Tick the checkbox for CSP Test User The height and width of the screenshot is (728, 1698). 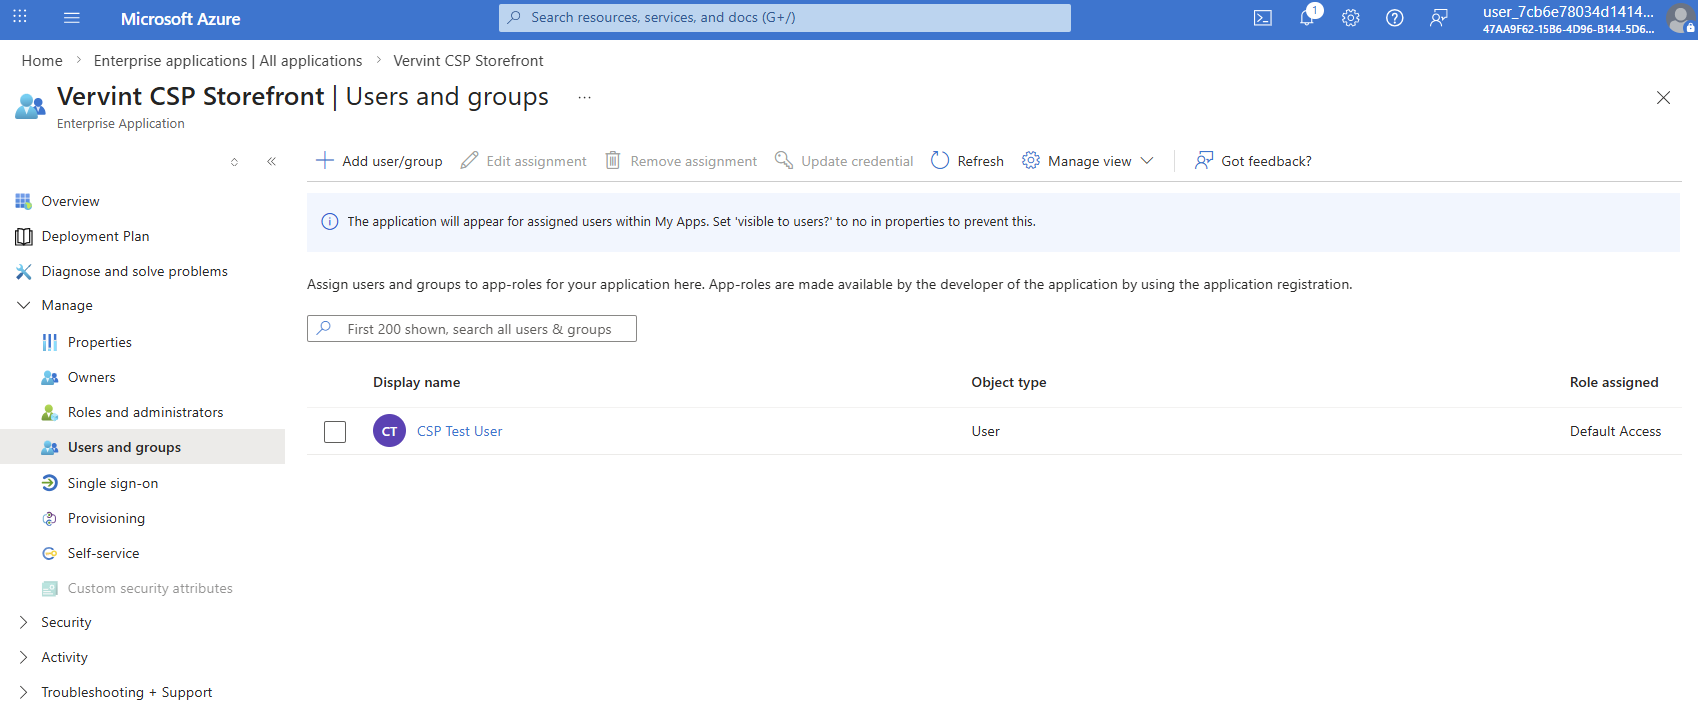click(335, 432)
